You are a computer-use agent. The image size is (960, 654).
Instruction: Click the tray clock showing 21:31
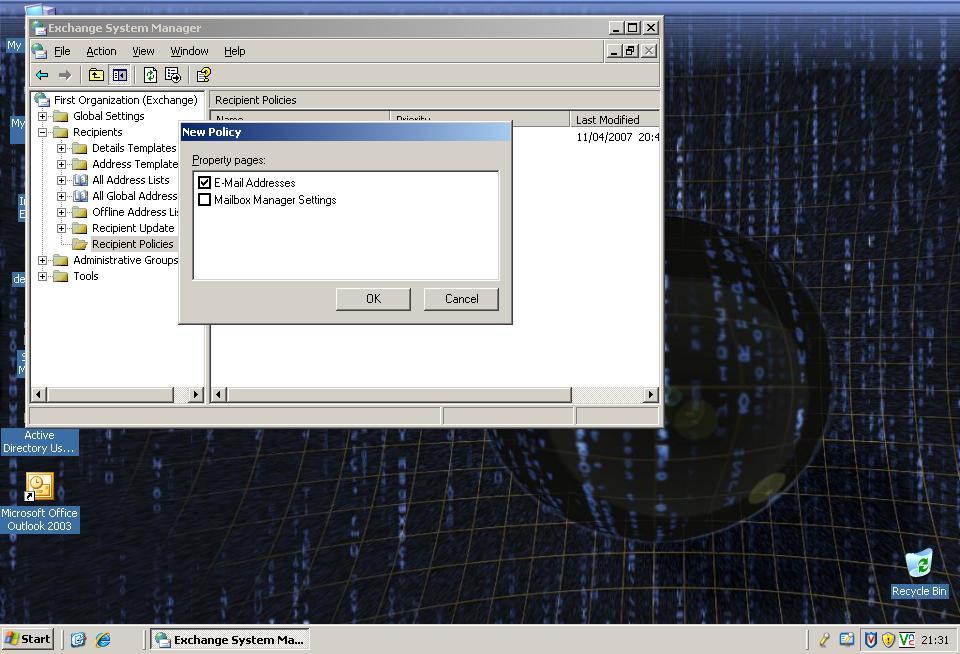(x=934, y=640)
